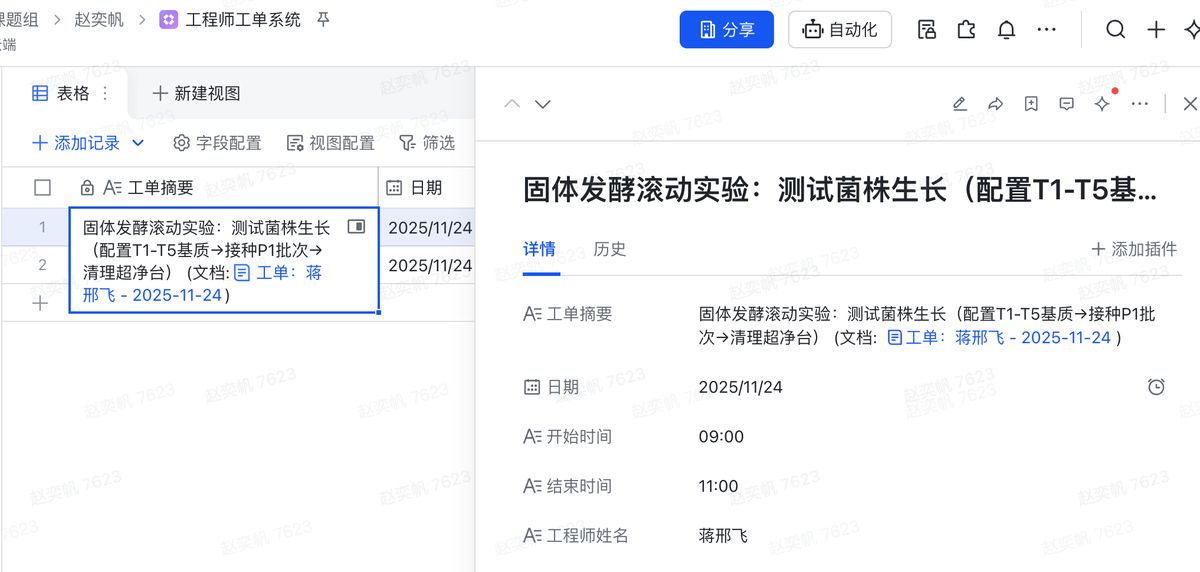The width and height of the screenshot is (1200, 572).
Task: Click the lock icon in the 工单摘要 header
Action: (x=87, y=187)
